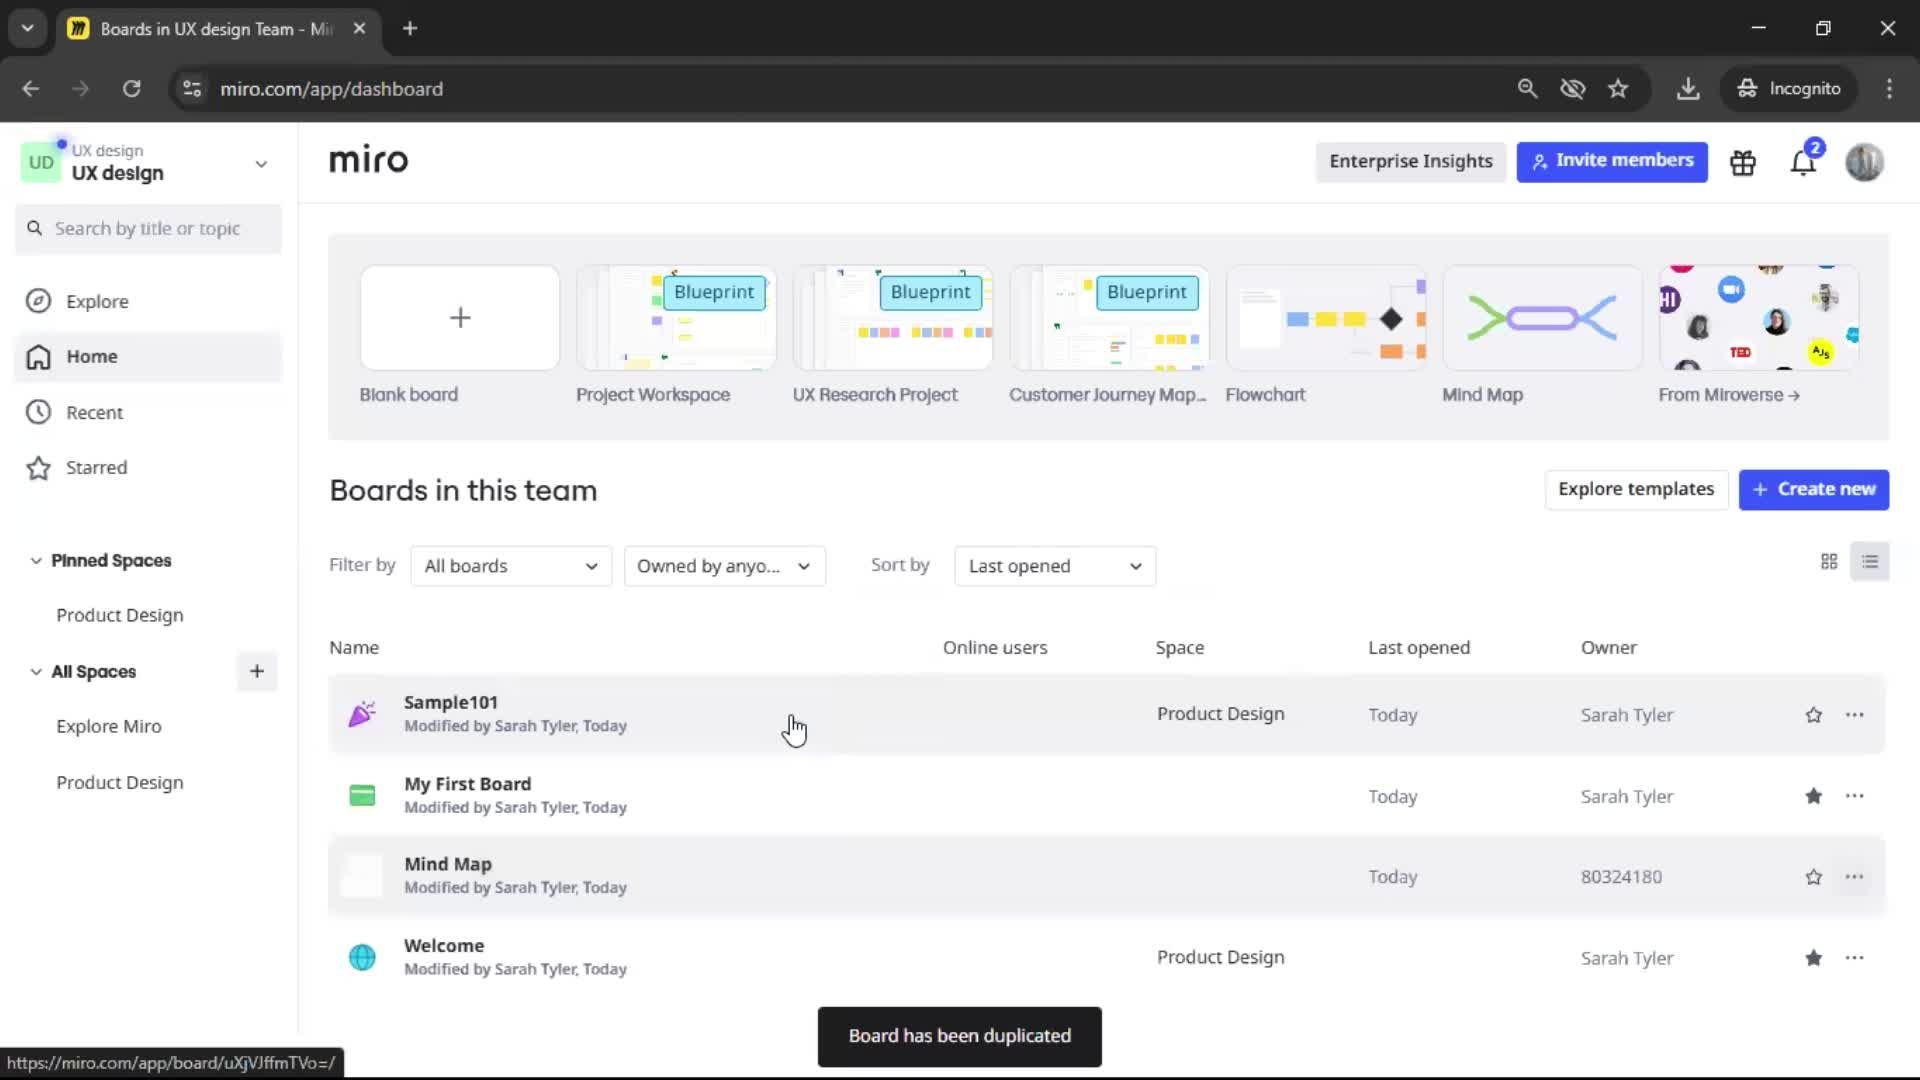Go to Home in the sidebar

148,357
